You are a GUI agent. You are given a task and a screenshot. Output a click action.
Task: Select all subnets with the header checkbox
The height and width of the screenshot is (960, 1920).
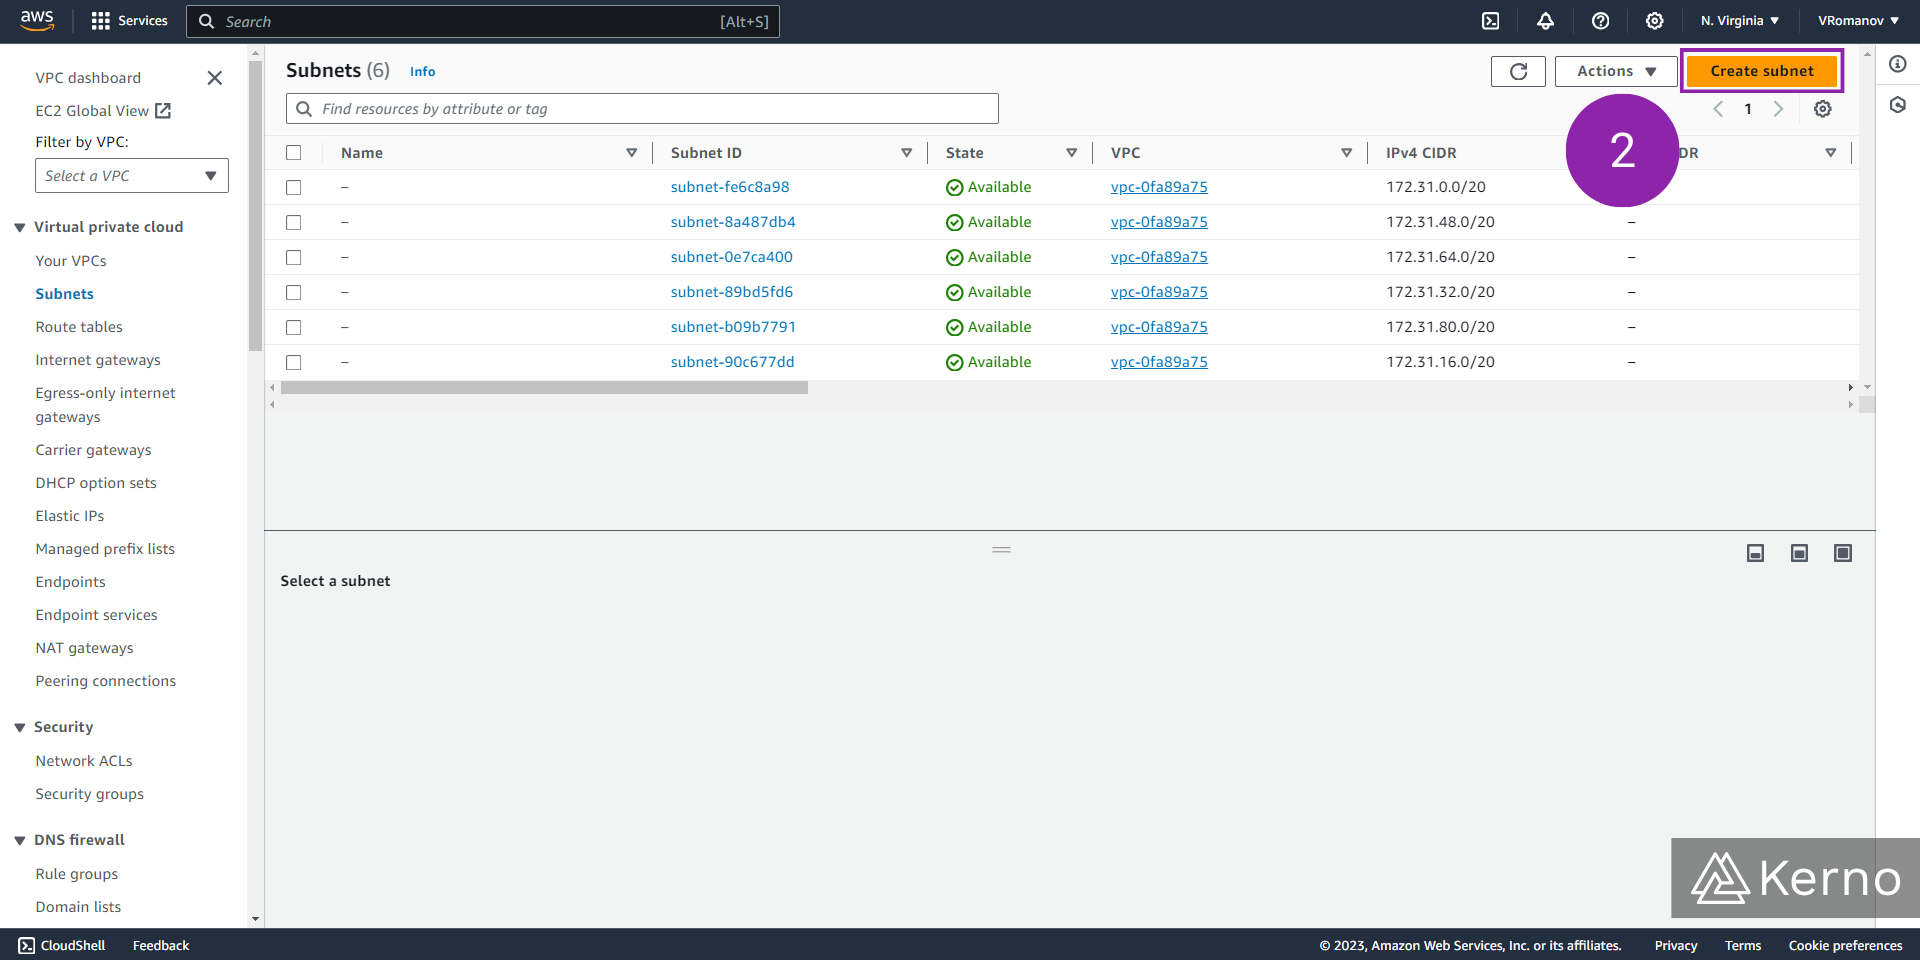coord(294,152)
